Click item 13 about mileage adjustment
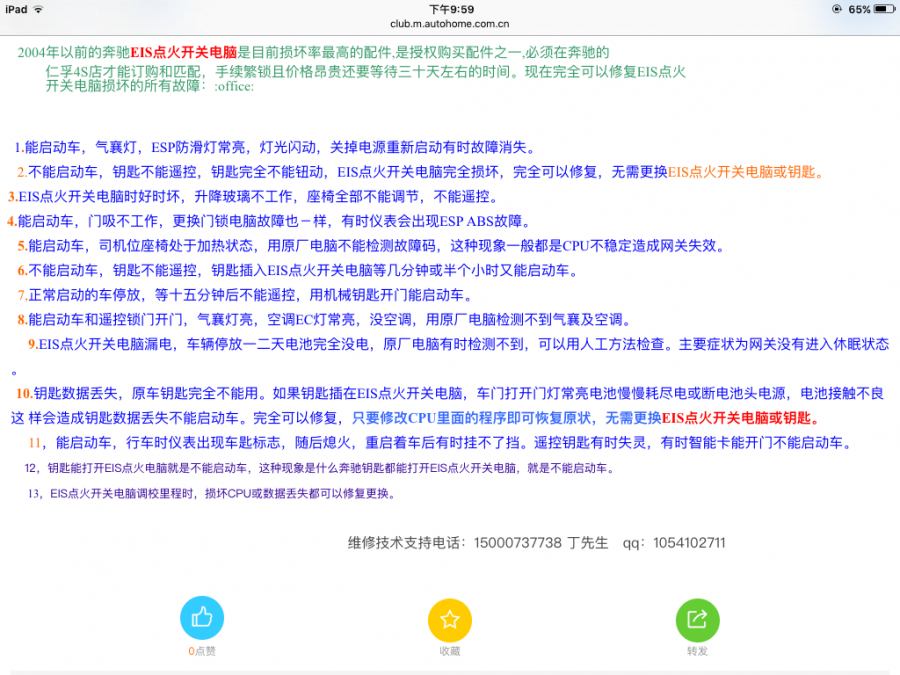 pos(212,493)
